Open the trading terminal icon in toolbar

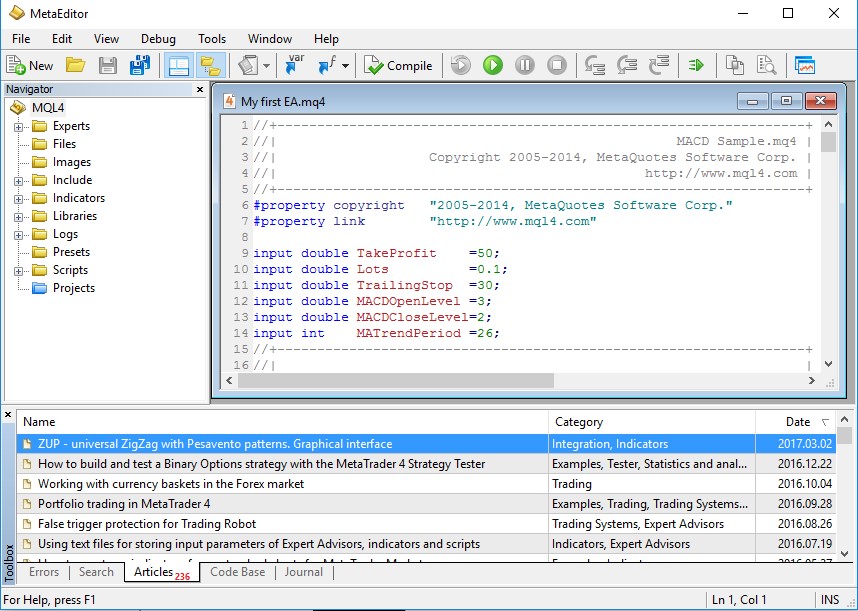[x=805, y=66]
